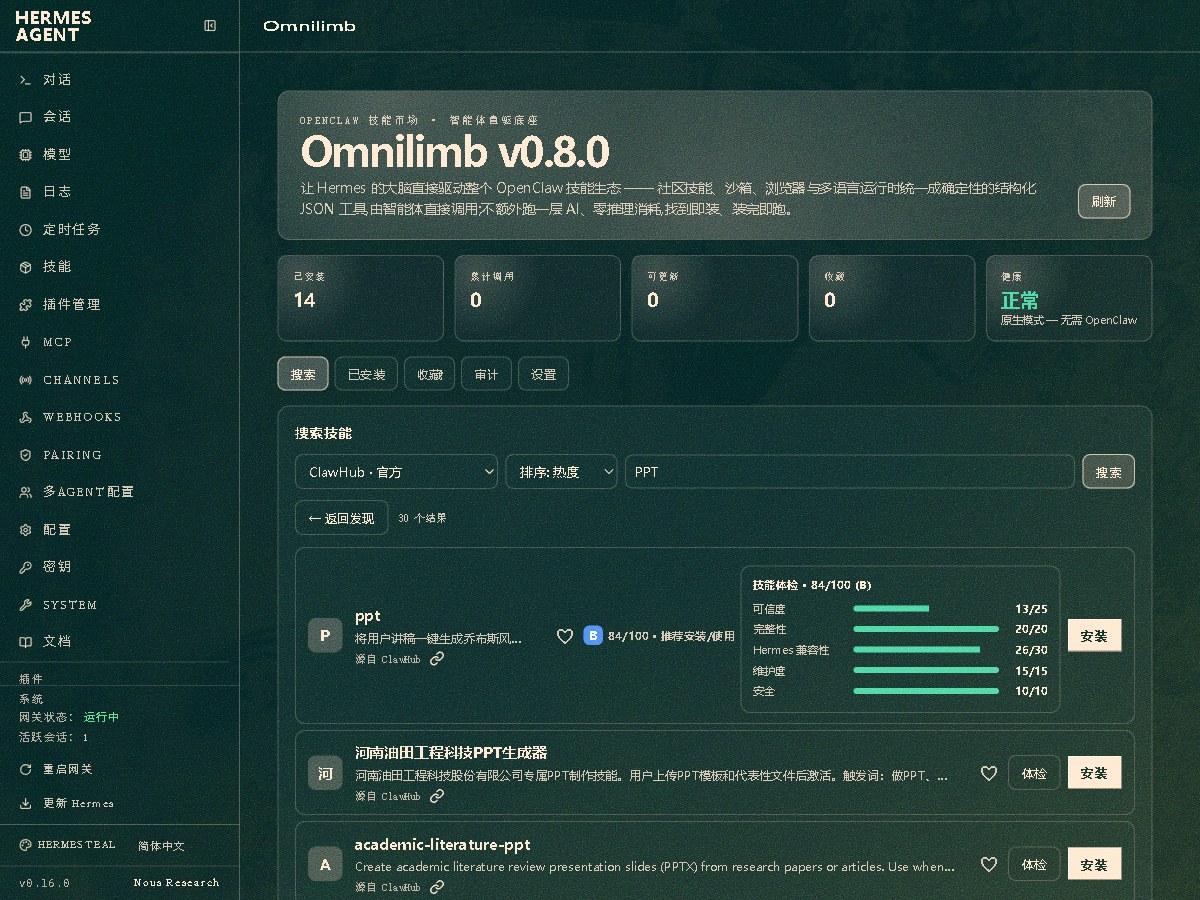
Task: Click the 健康 正常 status card
Action: pos(1069,298)
